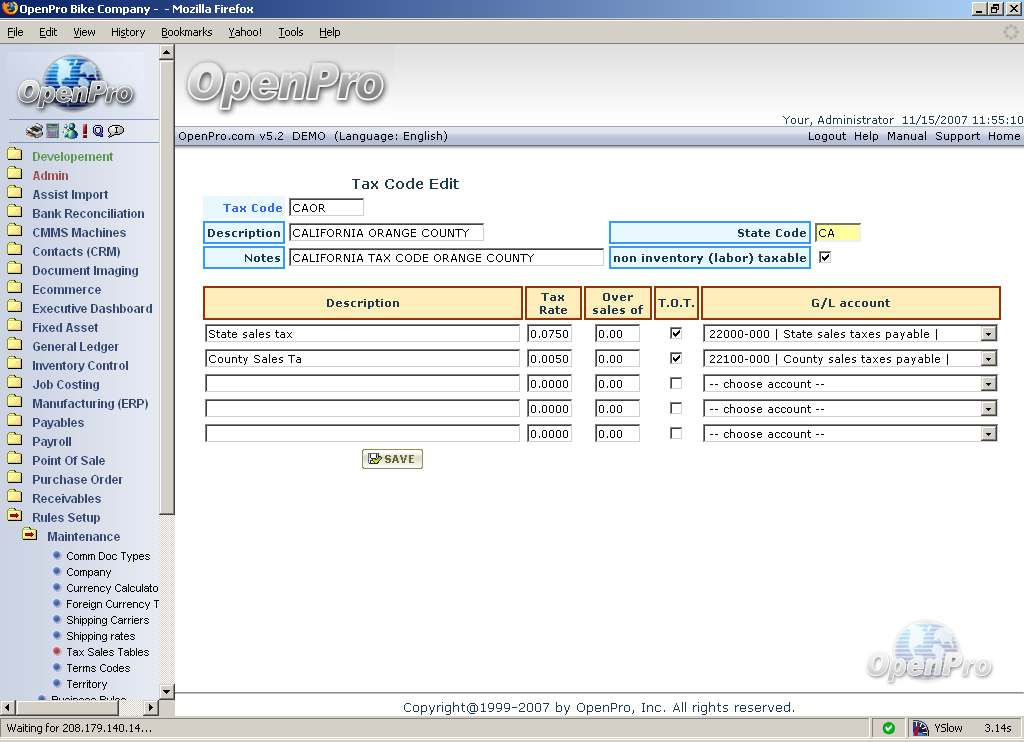This screenshot has height=742, width=1024.
Task: Expand the last row's choose account dropdown
Action: point(988,434)
